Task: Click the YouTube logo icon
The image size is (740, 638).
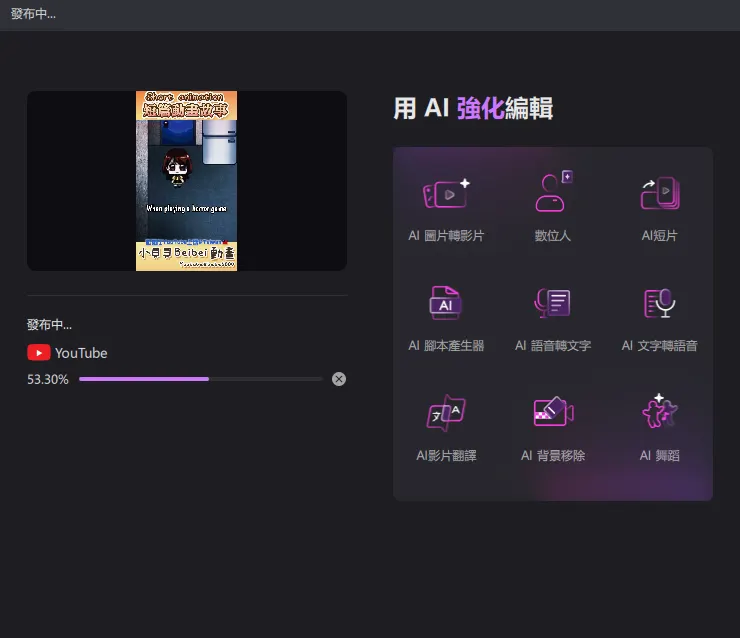Action: coord(39,353)
